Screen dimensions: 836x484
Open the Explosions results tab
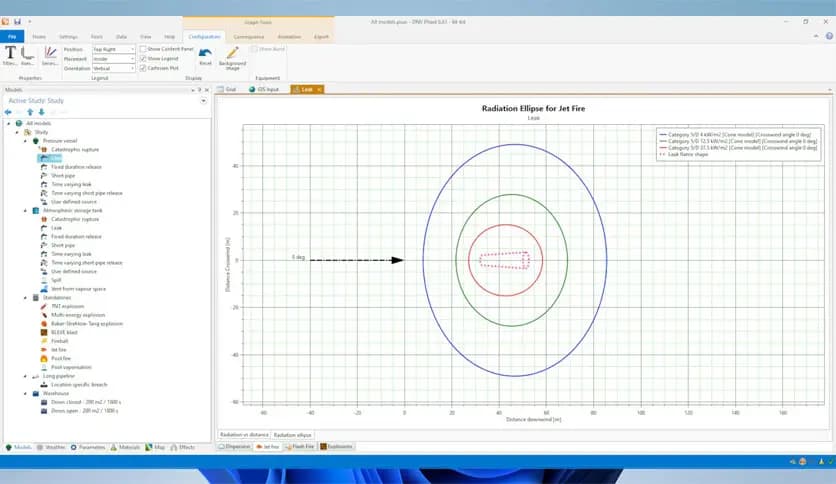click(336, 447)
